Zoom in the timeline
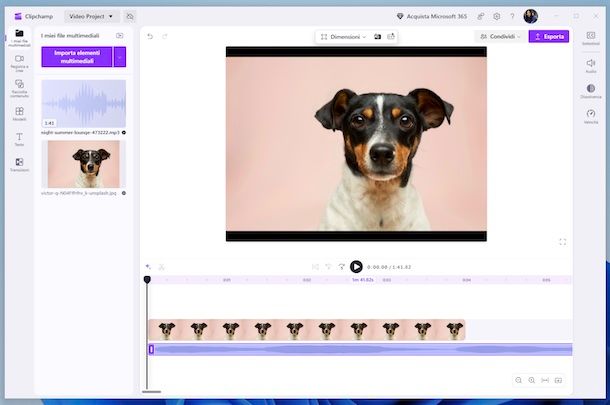The width and height of the screenshot is (610, 405). pyautogui.click(x=531, y=380)
